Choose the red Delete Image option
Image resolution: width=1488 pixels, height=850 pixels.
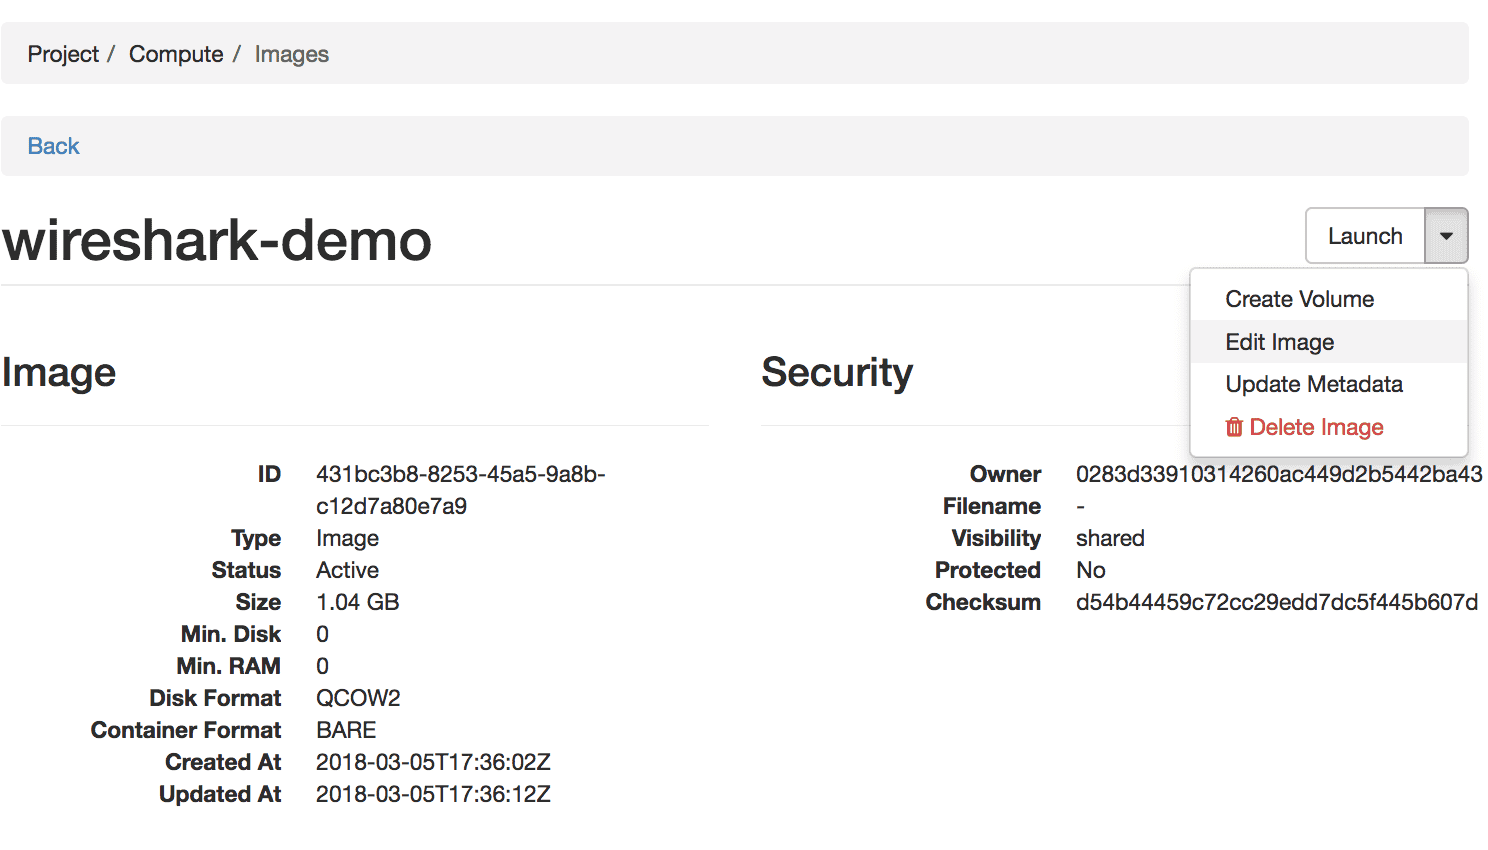coord(1316,427)
